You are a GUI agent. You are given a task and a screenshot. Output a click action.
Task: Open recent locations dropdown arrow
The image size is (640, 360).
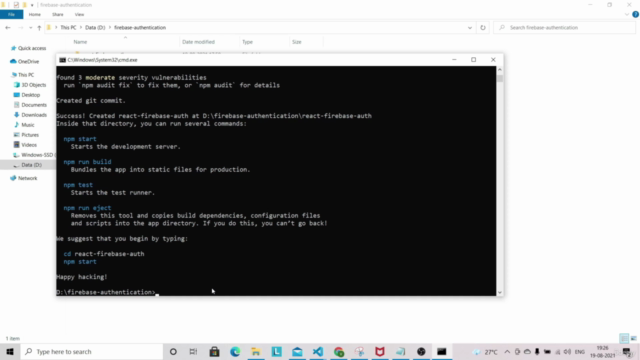tap(30, 28)
